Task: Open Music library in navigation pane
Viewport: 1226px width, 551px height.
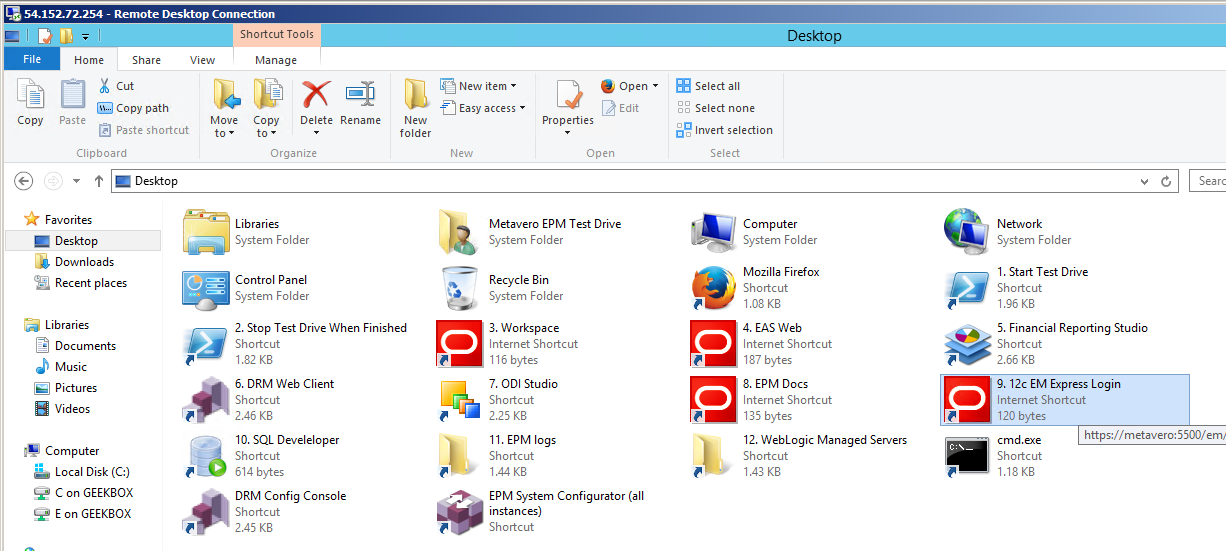Action: tap(61, 367)
